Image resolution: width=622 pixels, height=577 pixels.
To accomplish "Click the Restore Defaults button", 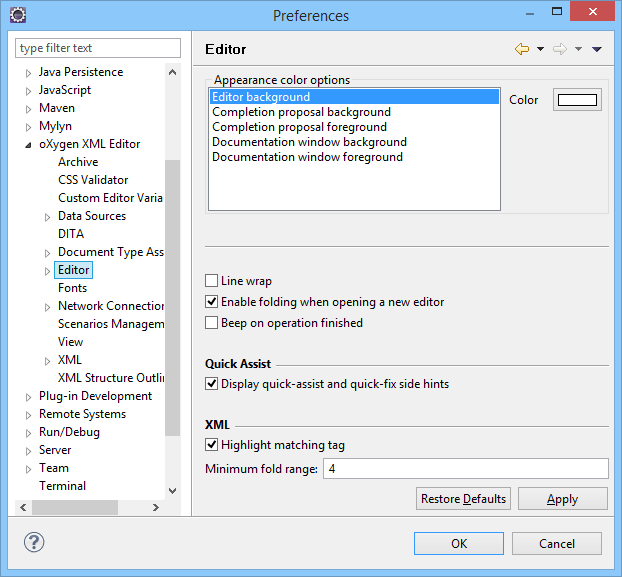I will click(463, 499).
